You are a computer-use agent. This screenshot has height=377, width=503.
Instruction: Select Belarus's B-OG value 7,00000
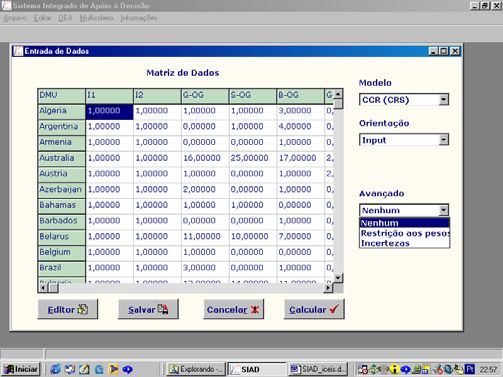tap(300, 237)
